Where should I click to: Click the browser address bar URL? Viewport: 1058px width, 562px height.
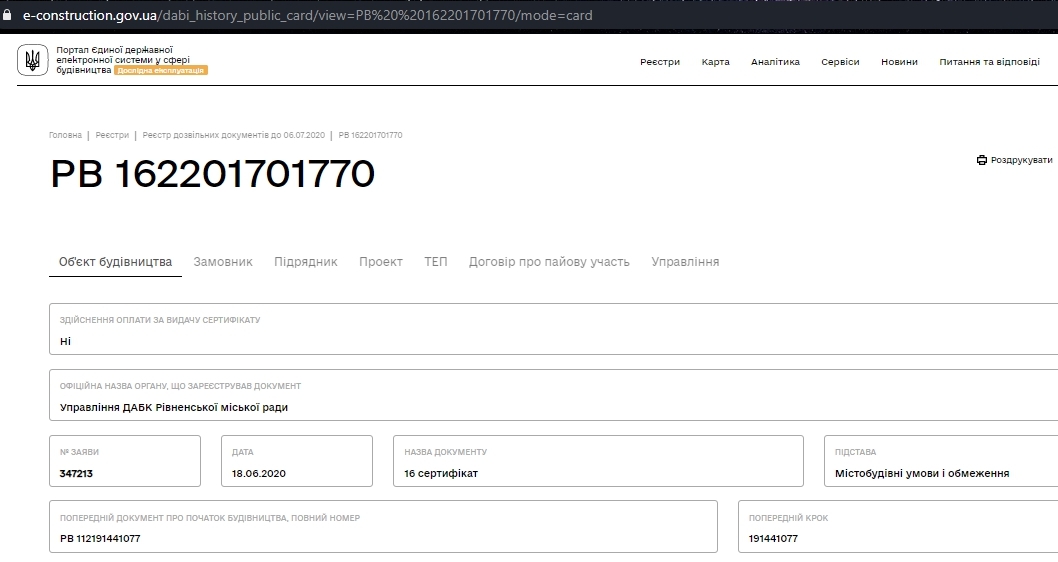tap(308, 15)
